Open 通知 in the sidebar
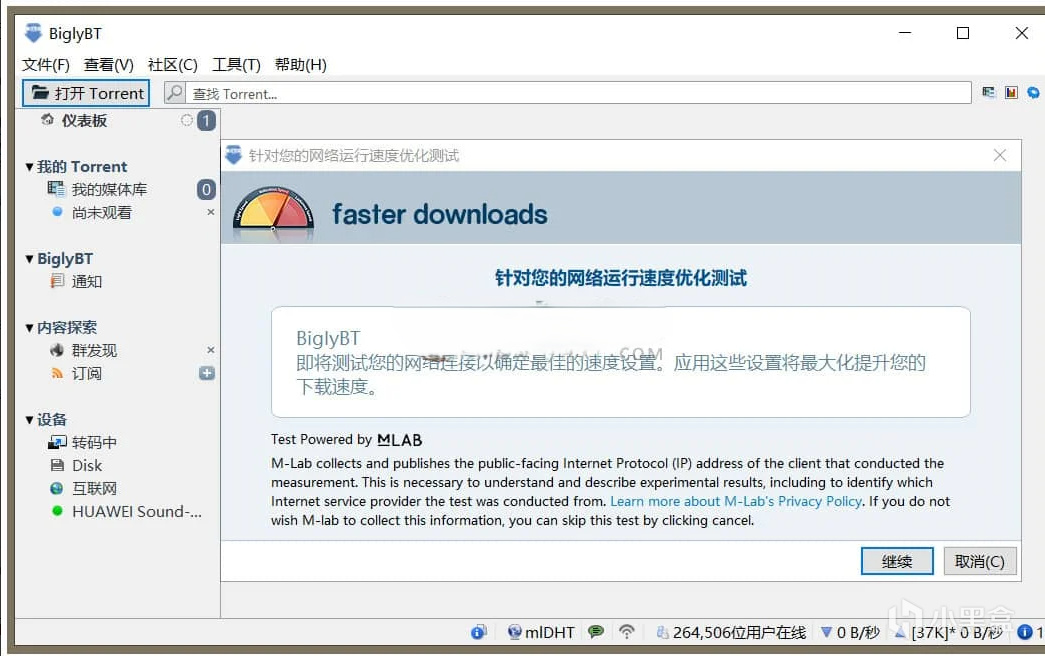 click(87, 281)
